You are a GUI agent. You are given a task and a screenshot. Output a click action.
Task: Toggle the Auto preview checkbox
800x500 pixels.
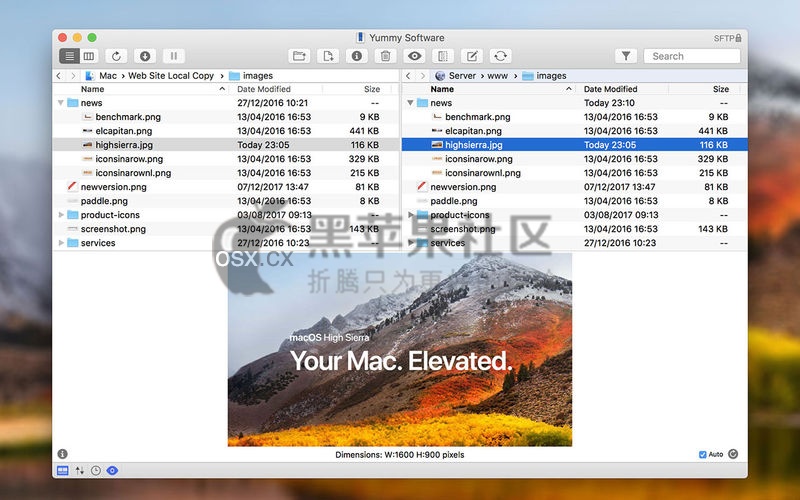pyautogui.click(x=703, y=455)
